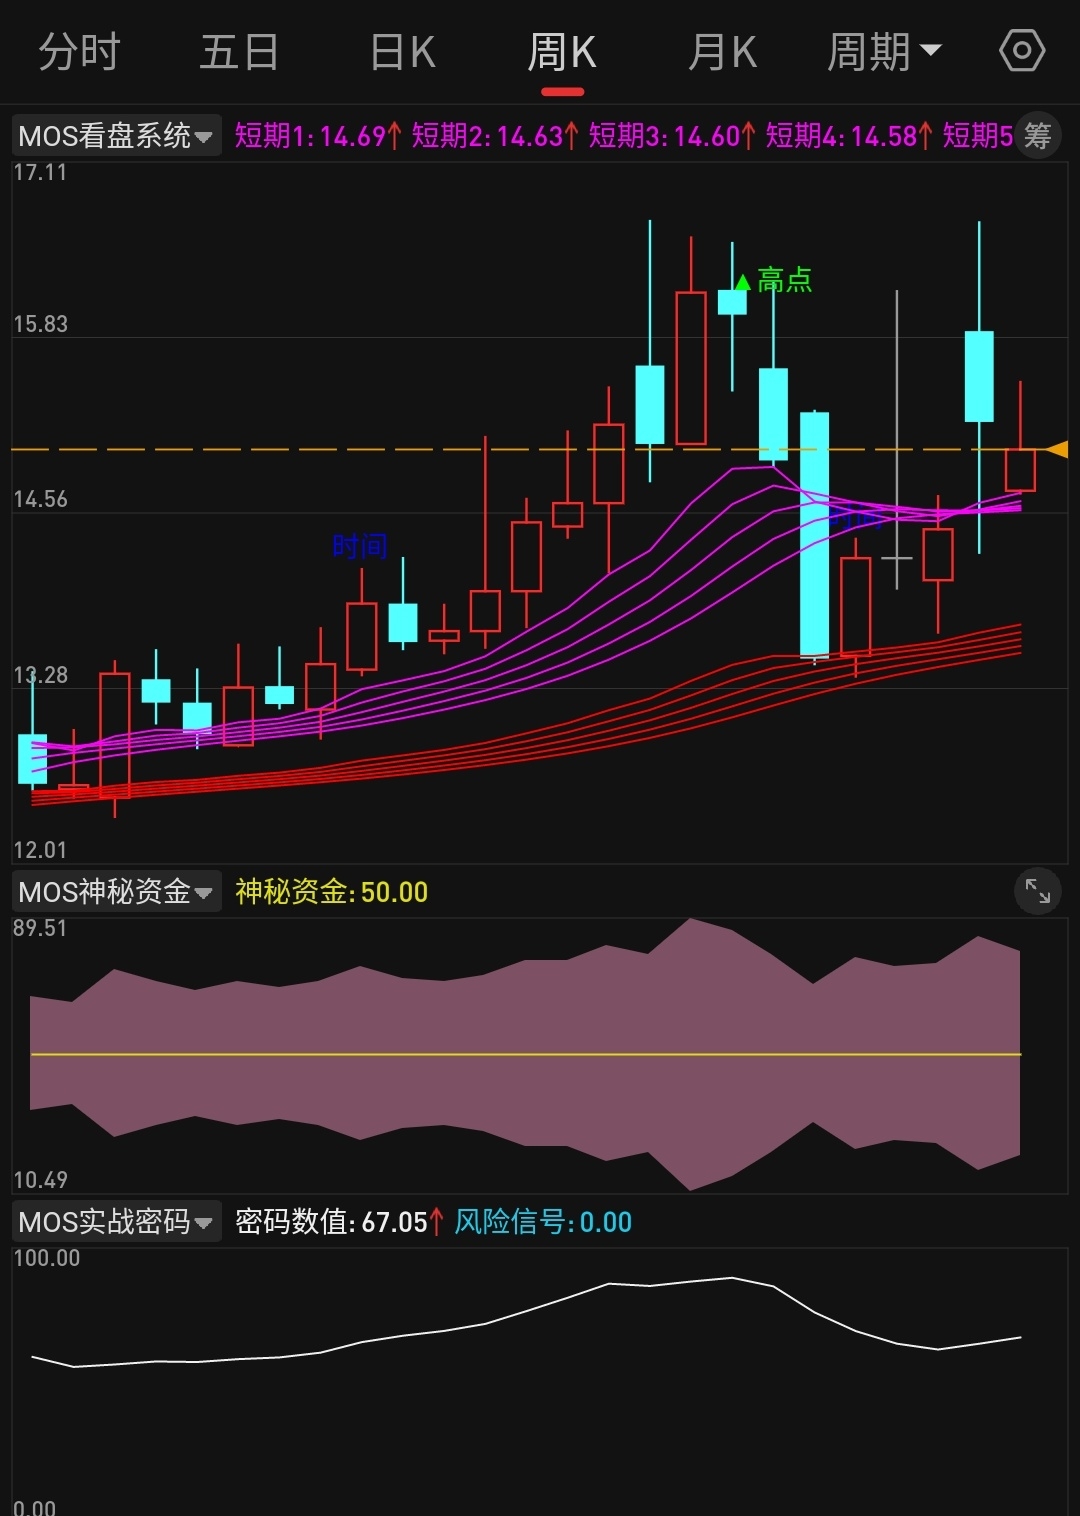
Task: Click the blue 时间 chart label
Action: 359,546
